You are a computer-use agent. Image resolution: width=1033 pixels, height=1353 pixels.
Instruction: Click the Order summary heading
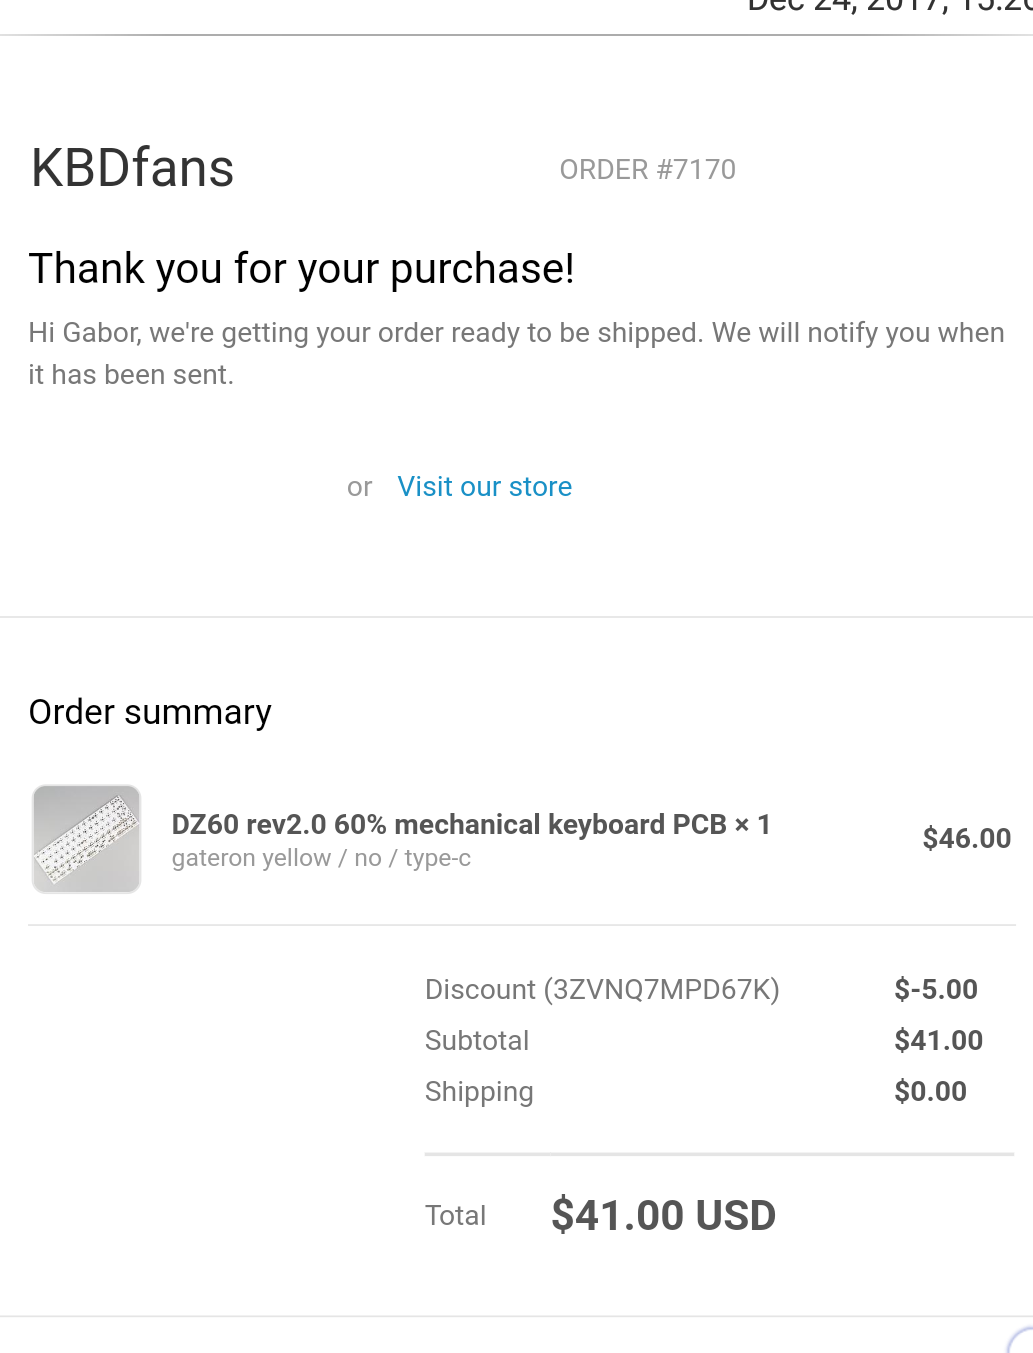click(x=150, y=713)
